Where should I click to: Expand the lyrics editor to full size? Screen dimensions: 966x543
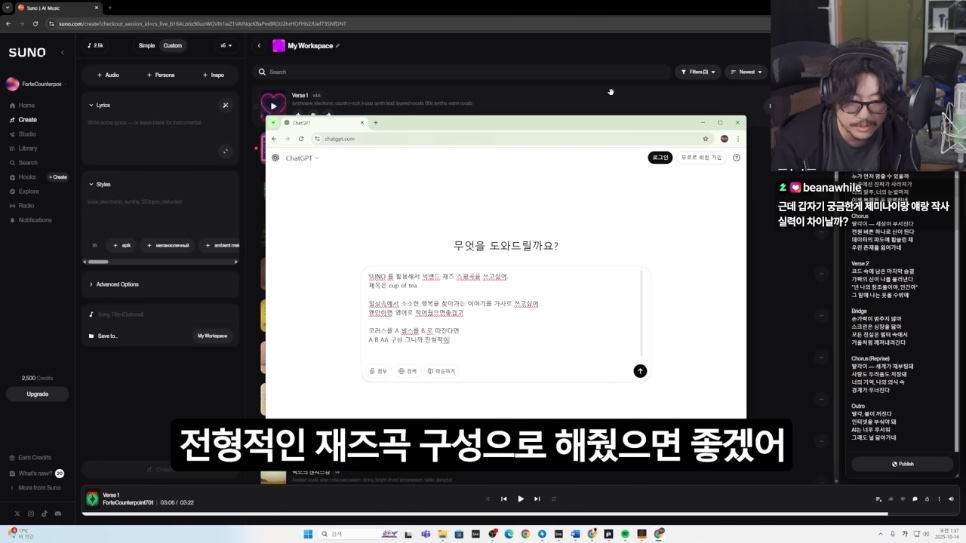225,151
